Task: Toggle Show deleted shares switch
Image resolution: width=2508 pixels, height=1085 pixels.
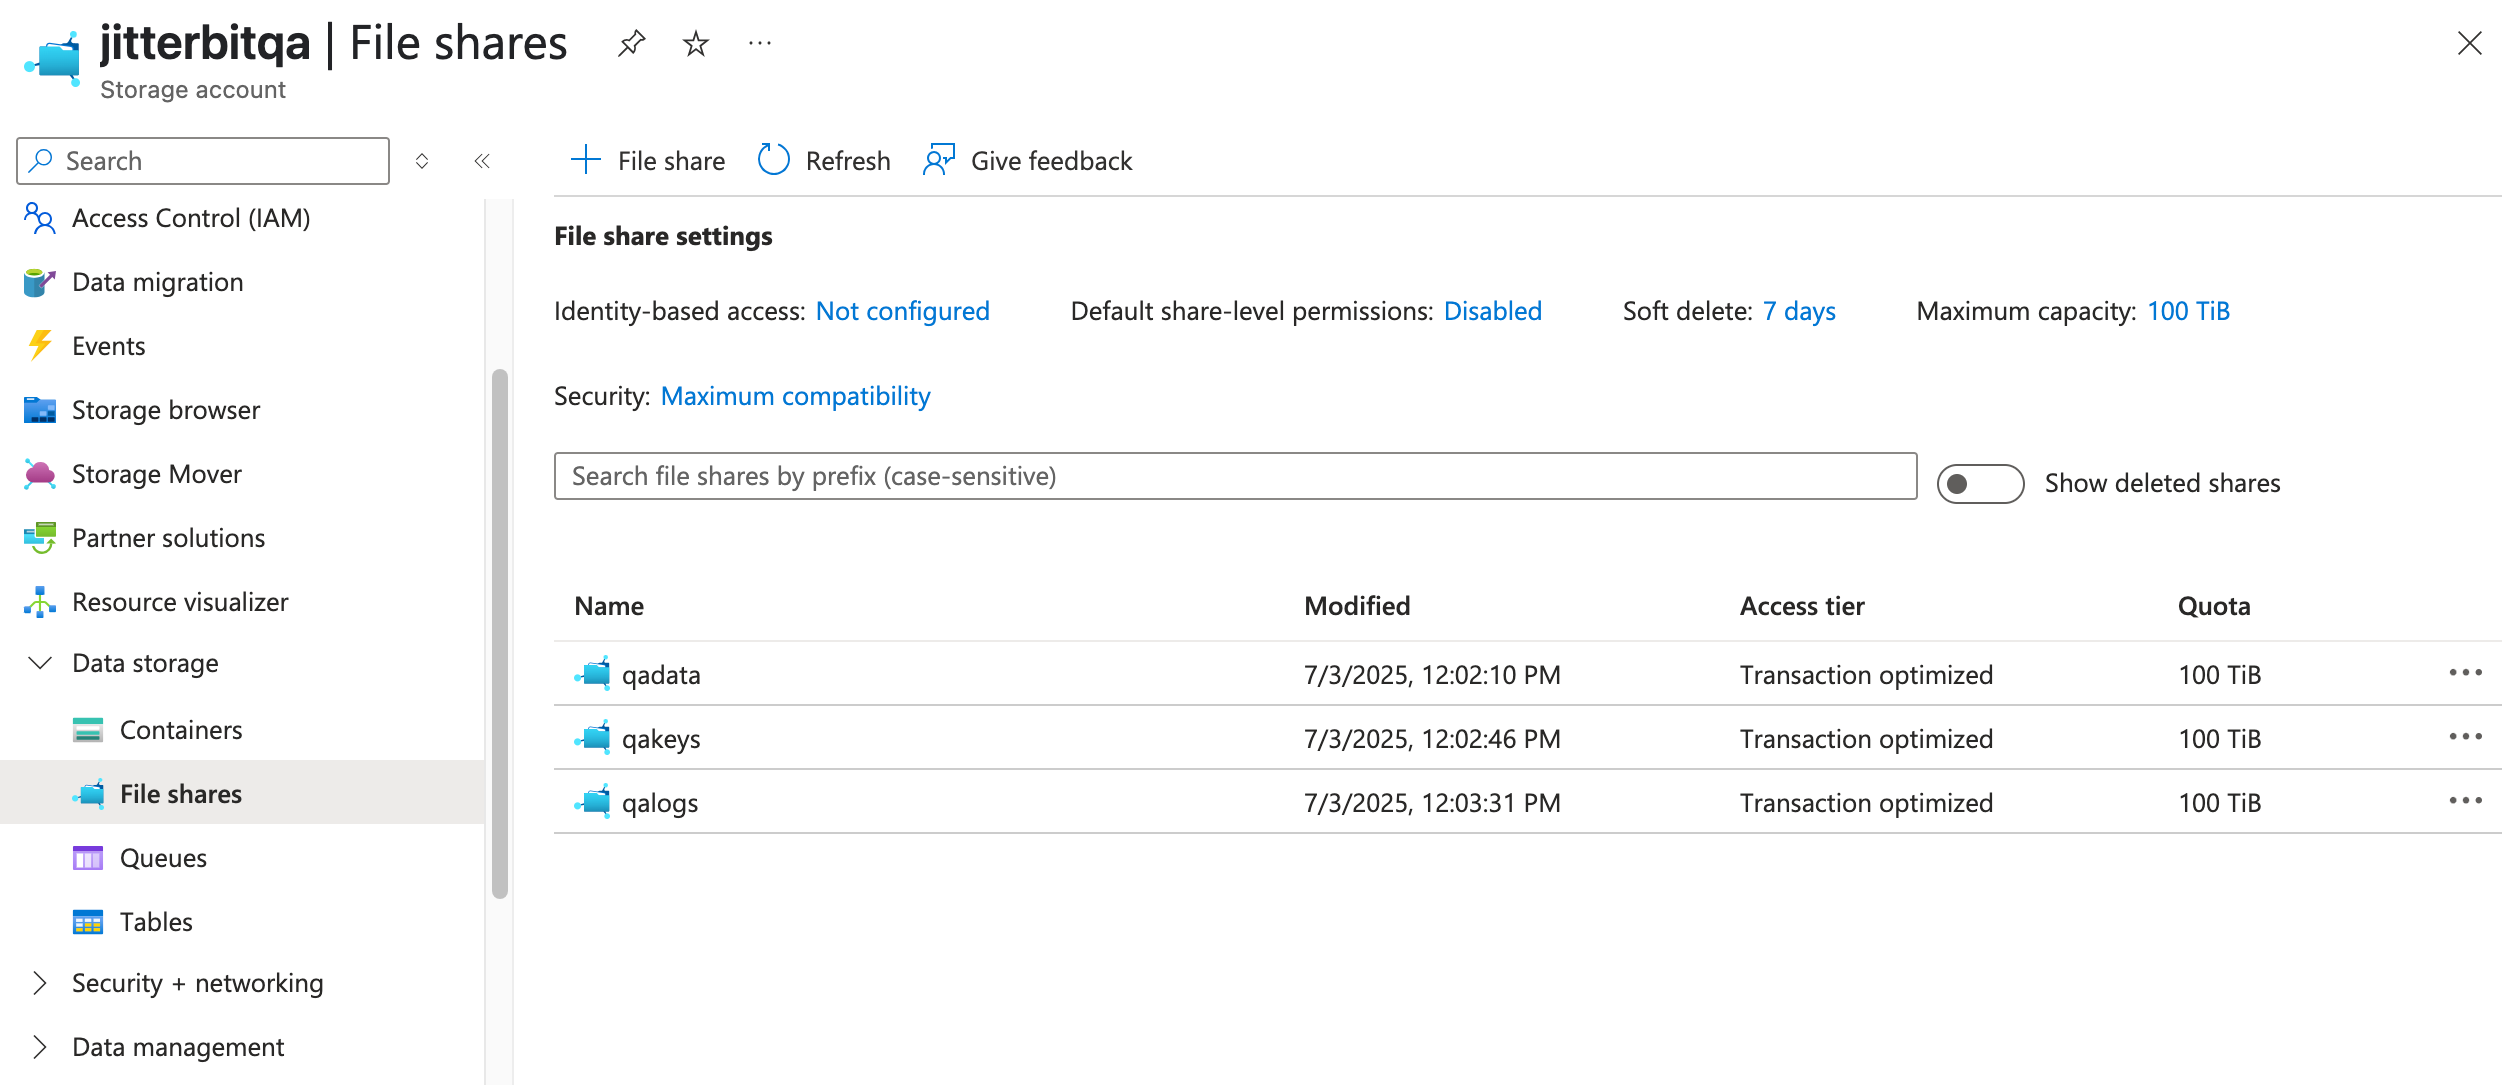Action: (x=1979, y=484)
